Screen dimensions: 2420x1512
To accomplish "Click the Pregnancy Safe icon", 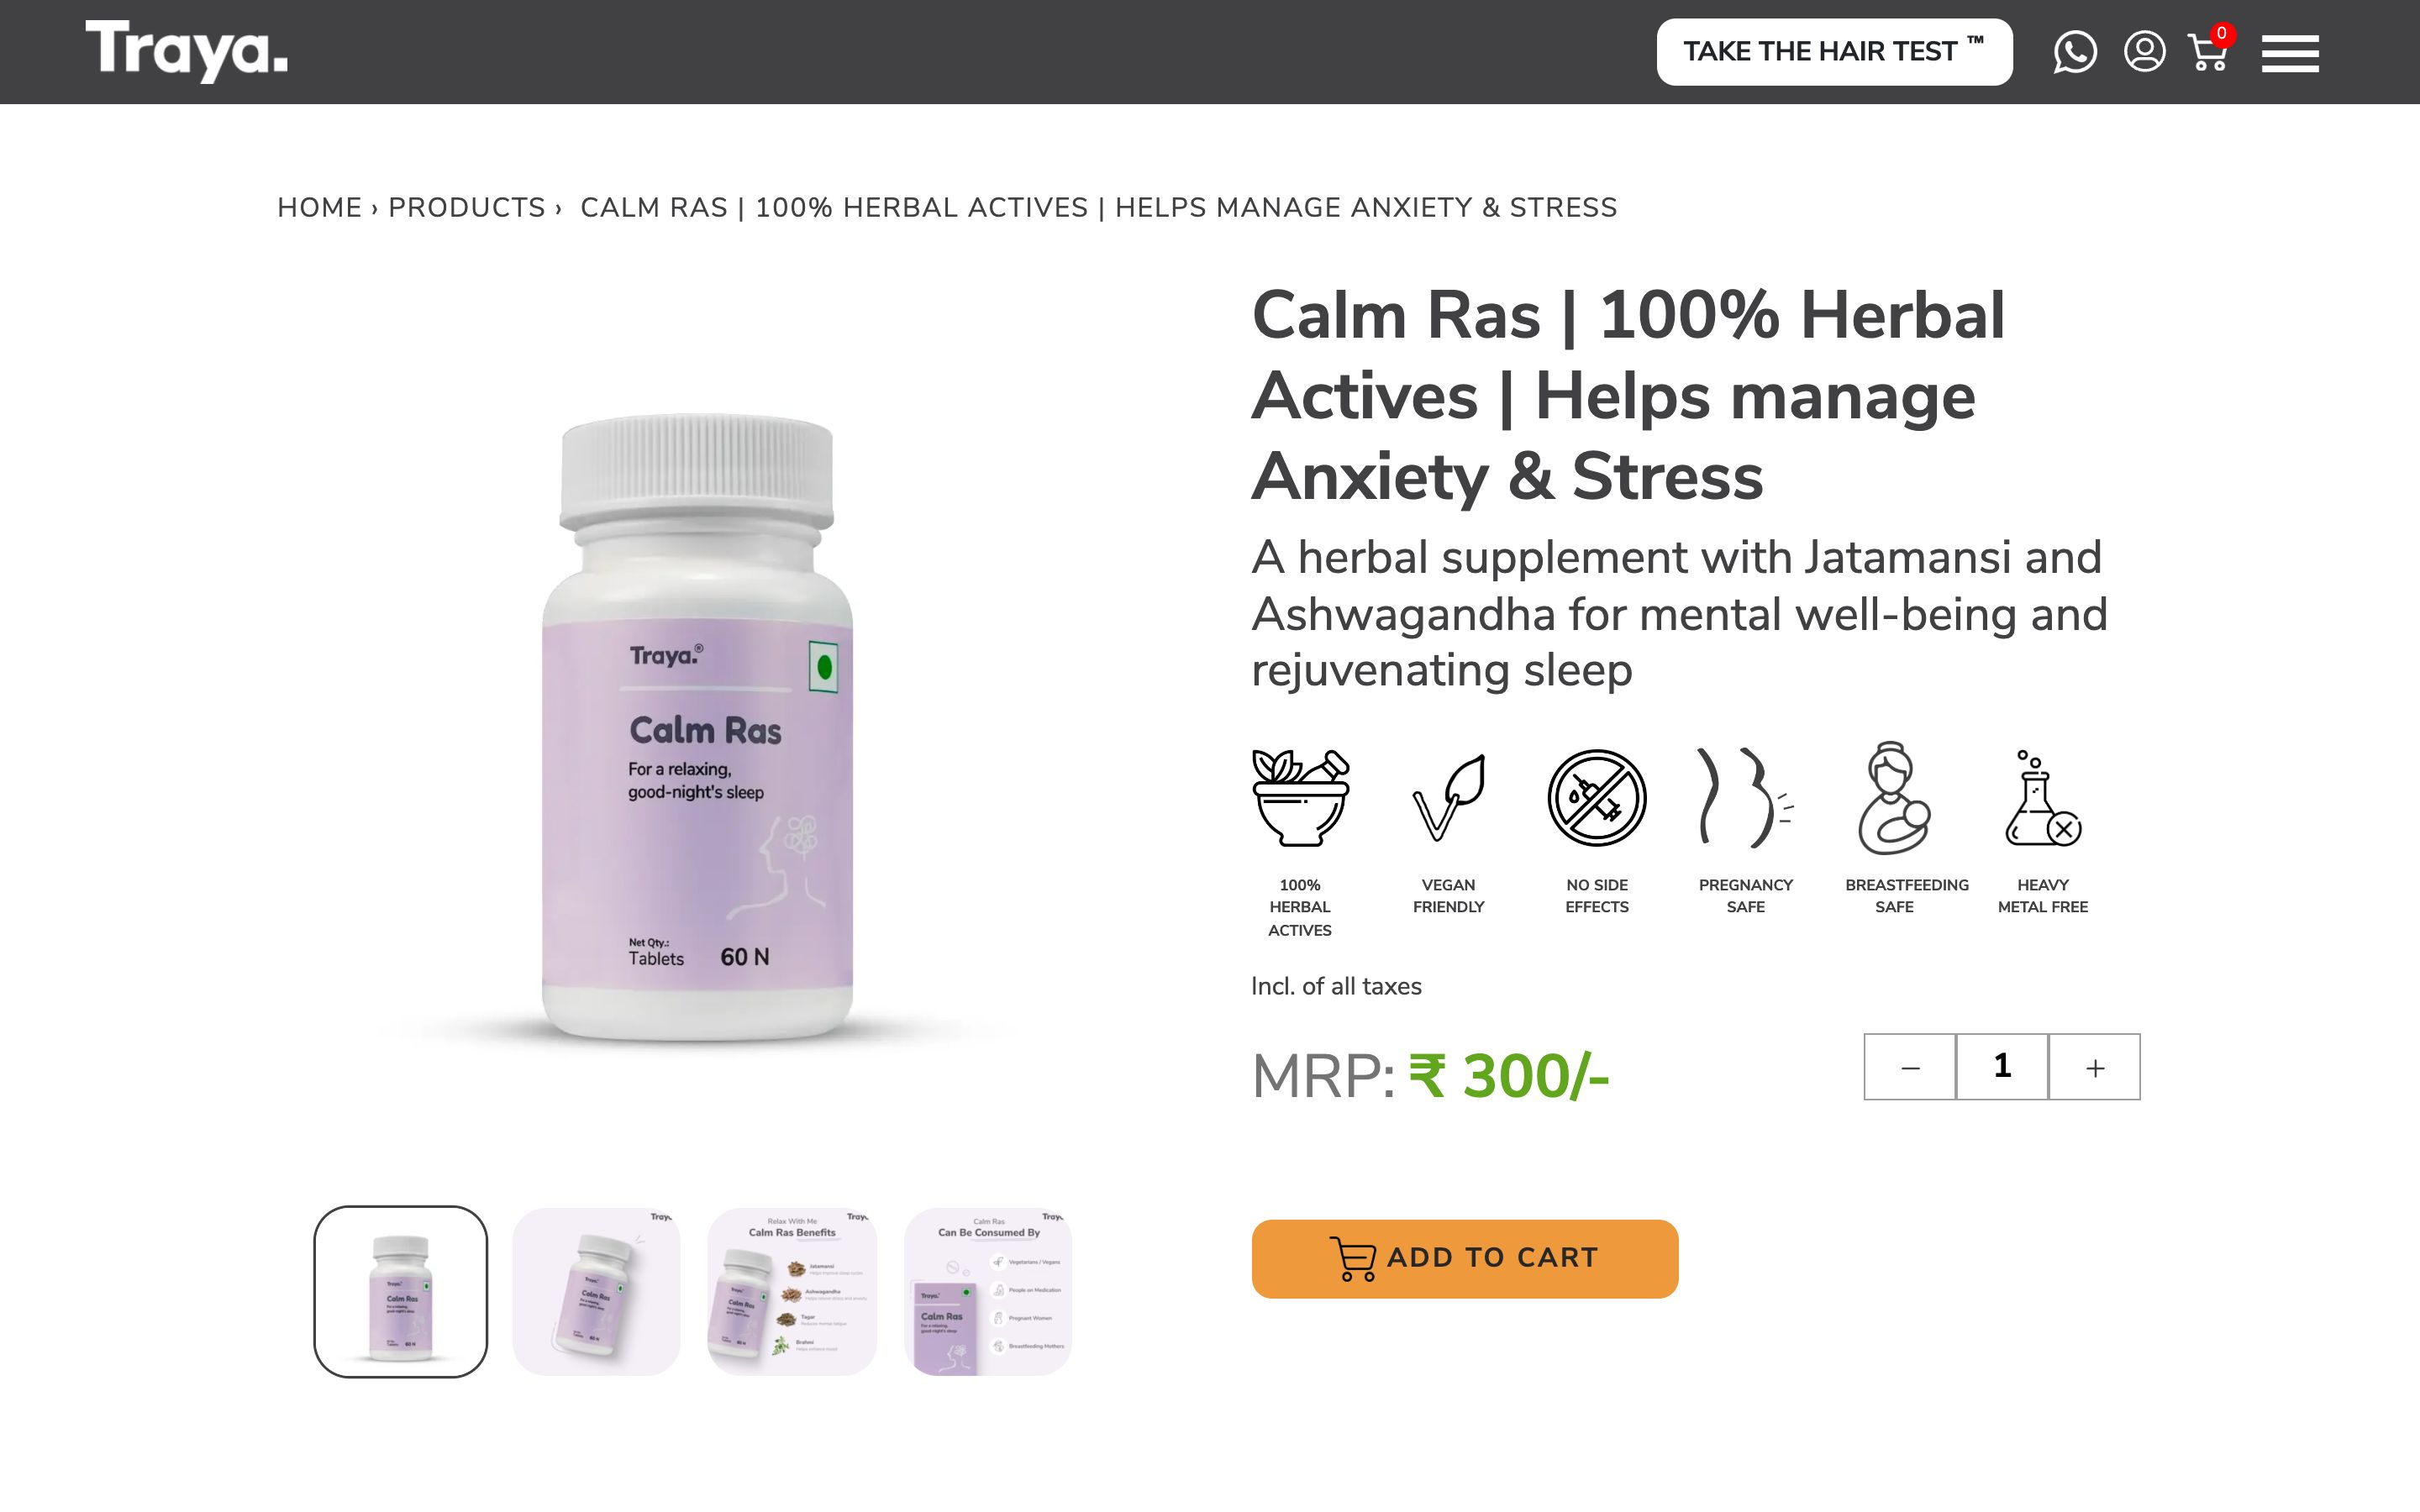I will [1745, 797].
